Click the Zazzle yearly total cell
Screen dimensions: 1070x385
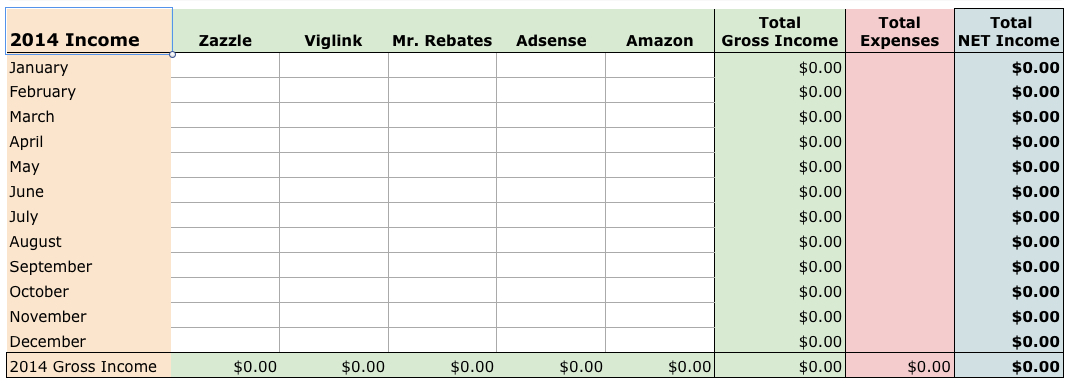(x=225, y=366)
